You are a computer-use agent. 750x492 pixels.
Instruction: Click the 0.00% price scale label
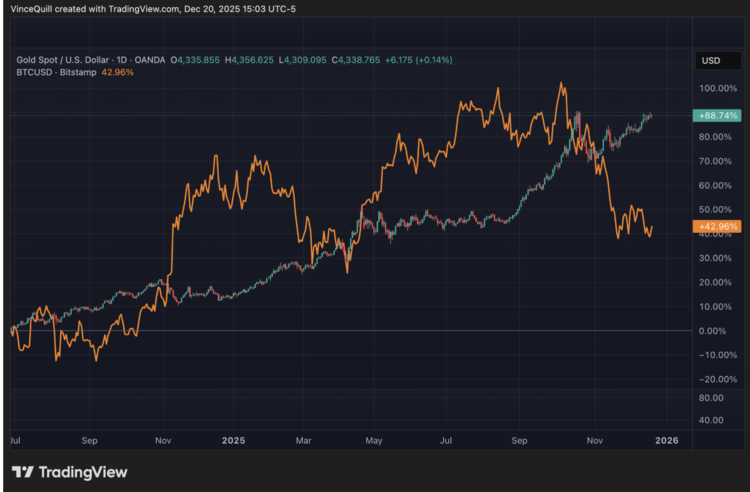712,330
